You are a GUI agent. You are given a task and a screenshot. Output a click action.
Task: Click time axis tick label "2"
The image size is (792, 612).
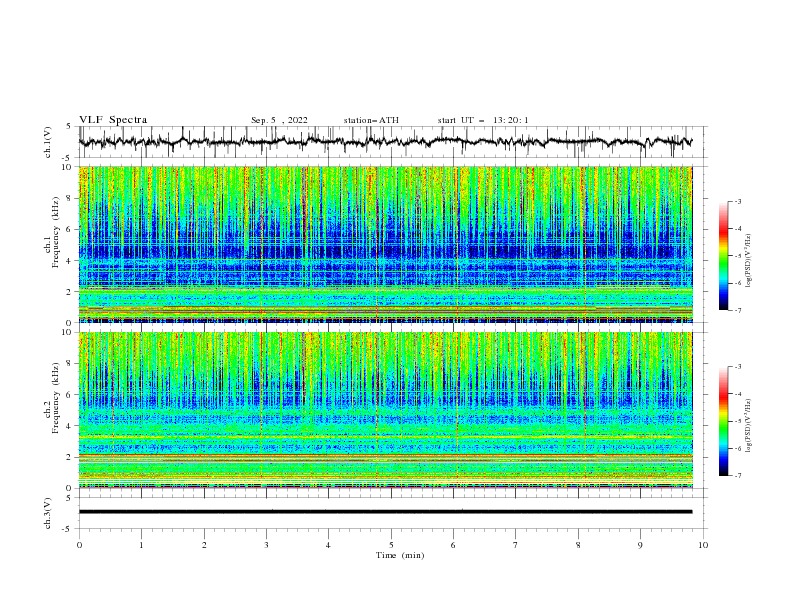pos(204,545)
